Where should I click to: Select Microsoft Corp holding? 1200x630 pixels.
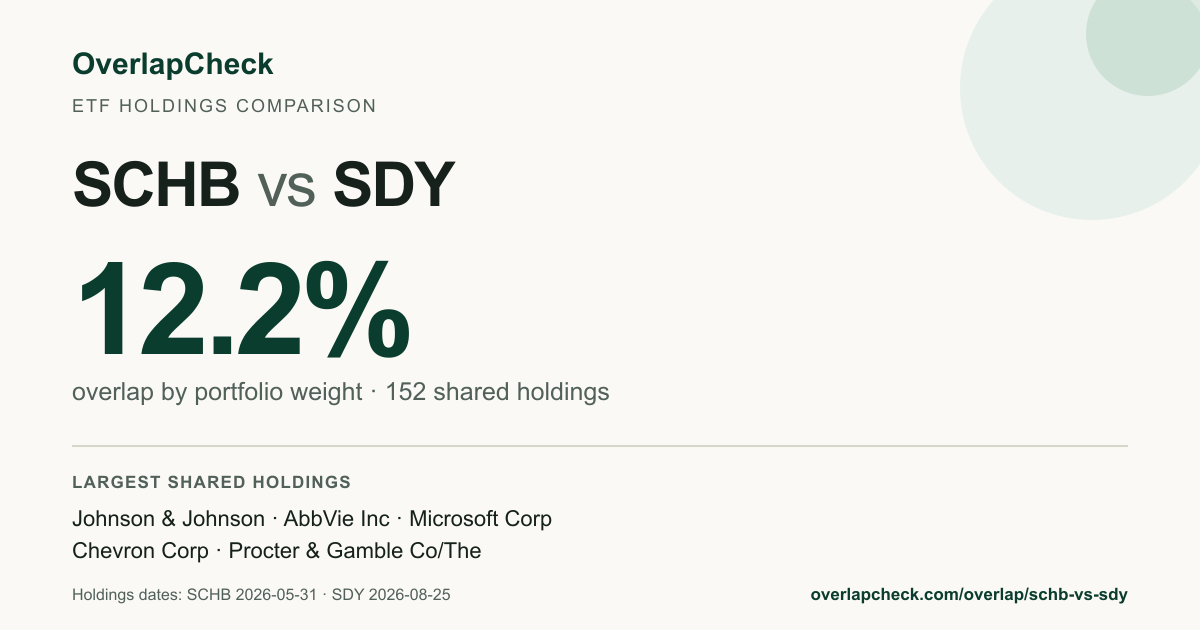pos(480,519)
